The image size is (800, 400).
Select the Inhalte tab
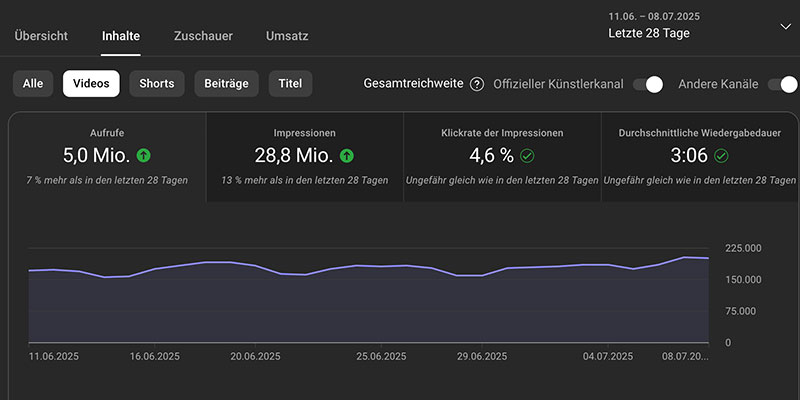(121, 36)
